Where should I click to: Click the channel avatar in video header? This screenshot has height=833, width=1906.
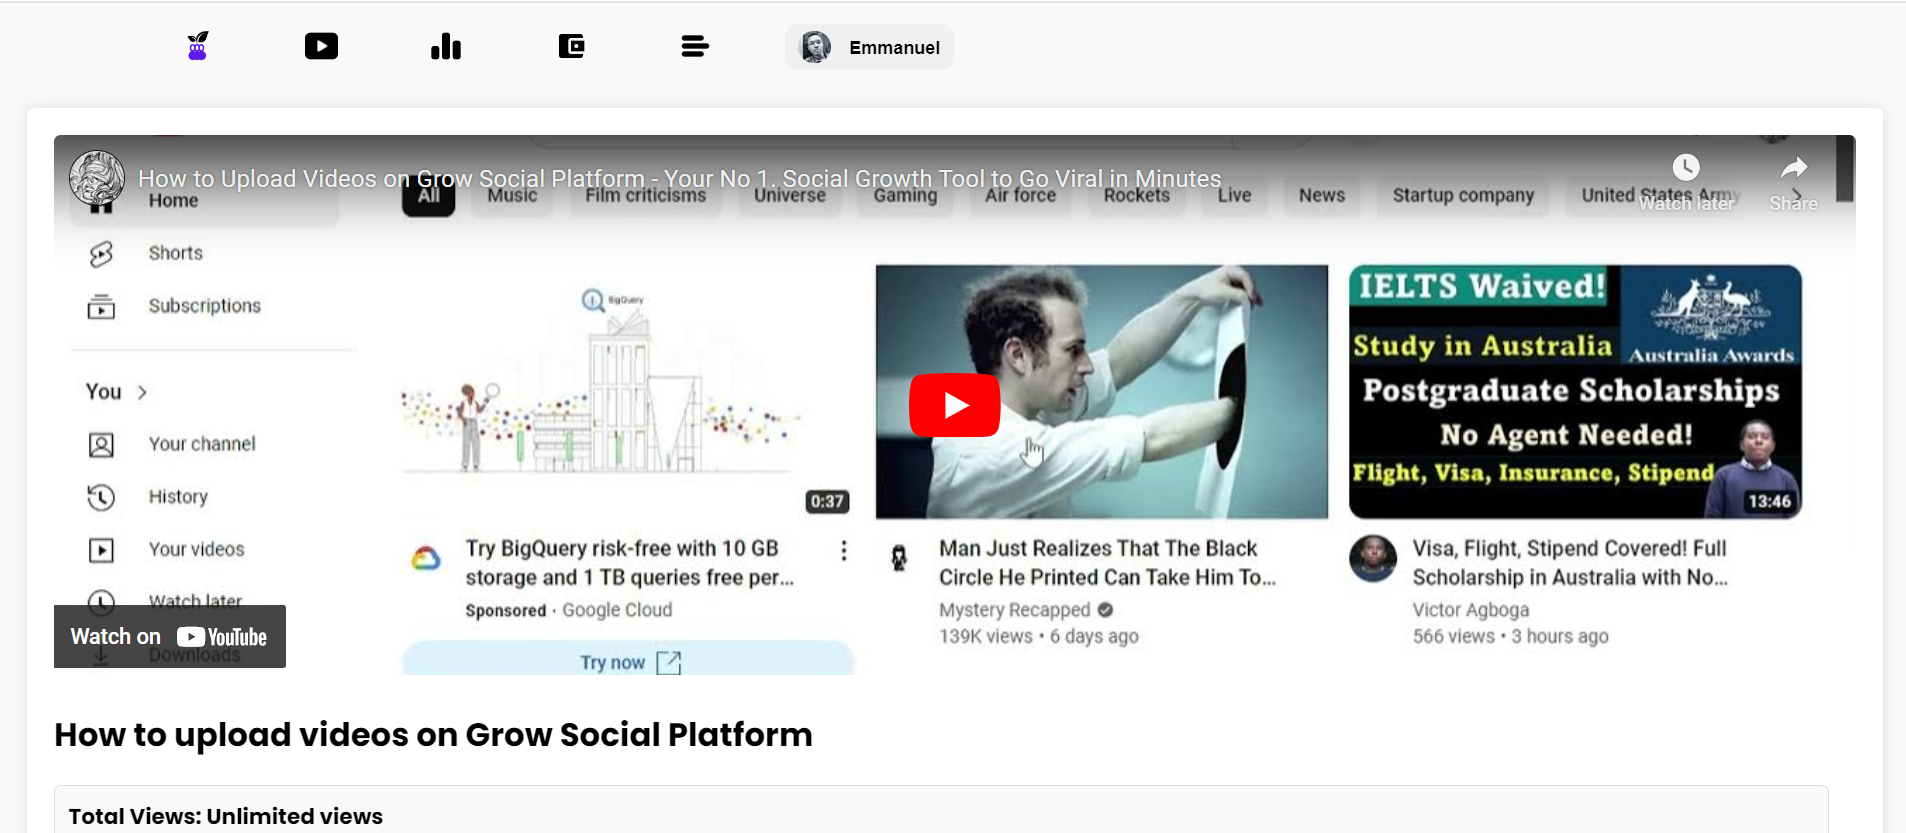pyautogui.click(x=97, y=178)
